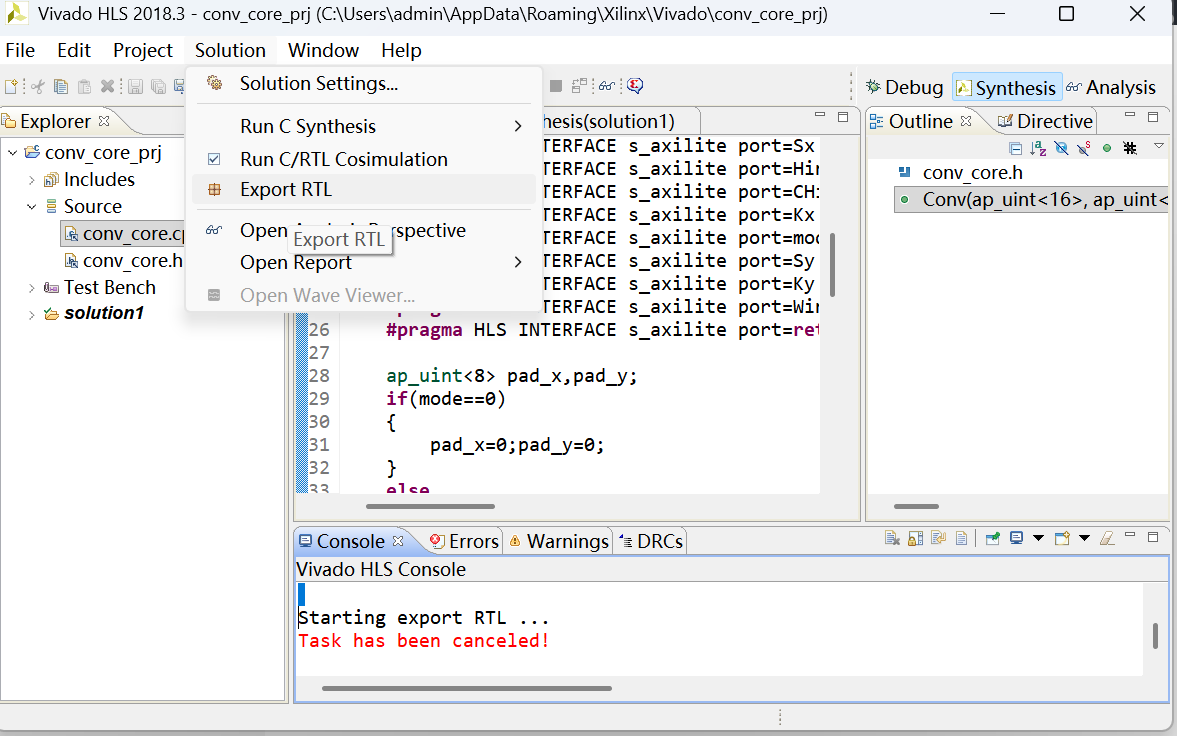Click the Display Selected Console monitor icon
The image size is (1177, 736).
(1016, 538)
